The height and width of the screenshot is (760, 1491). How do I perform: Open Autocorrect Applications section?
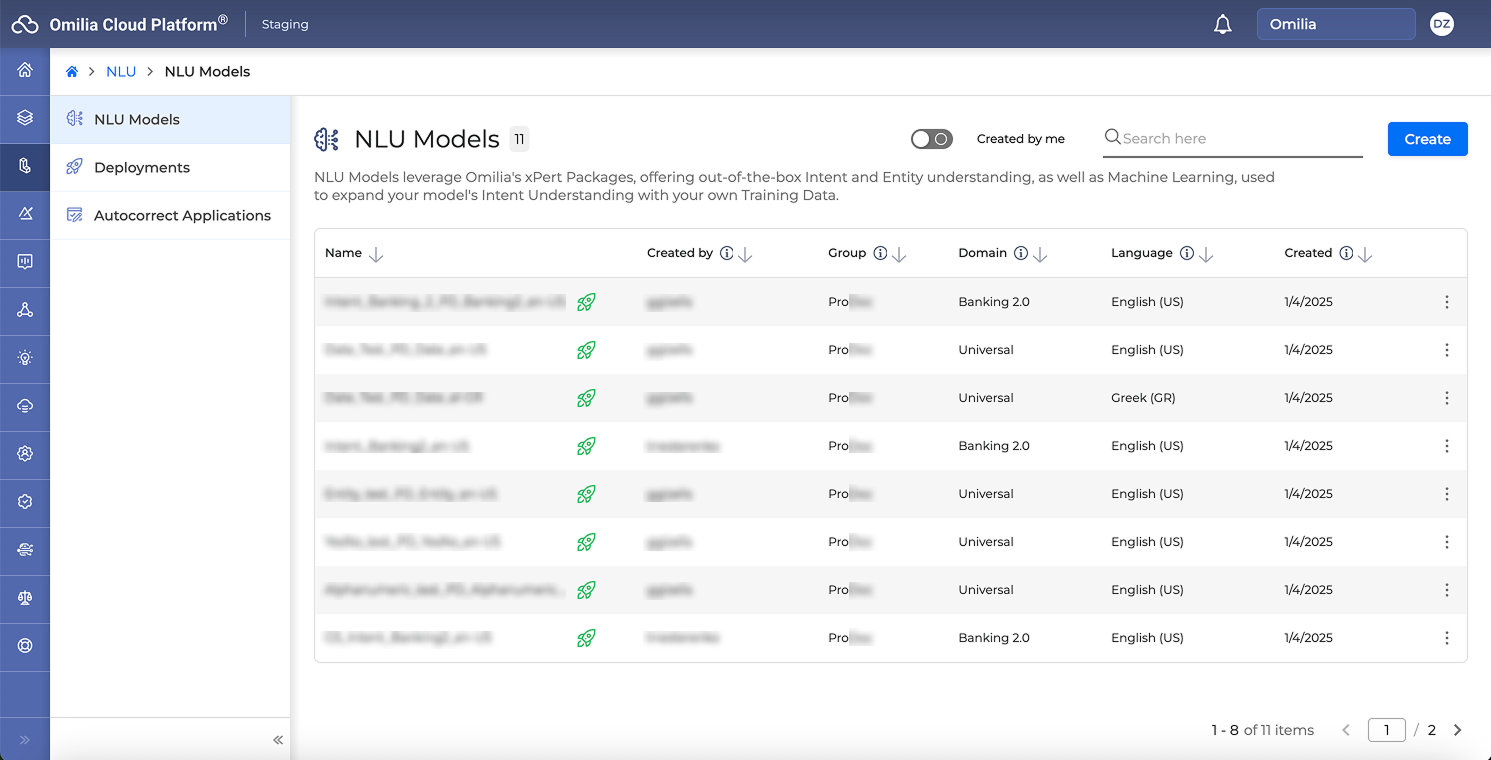(x=182, y=216)
